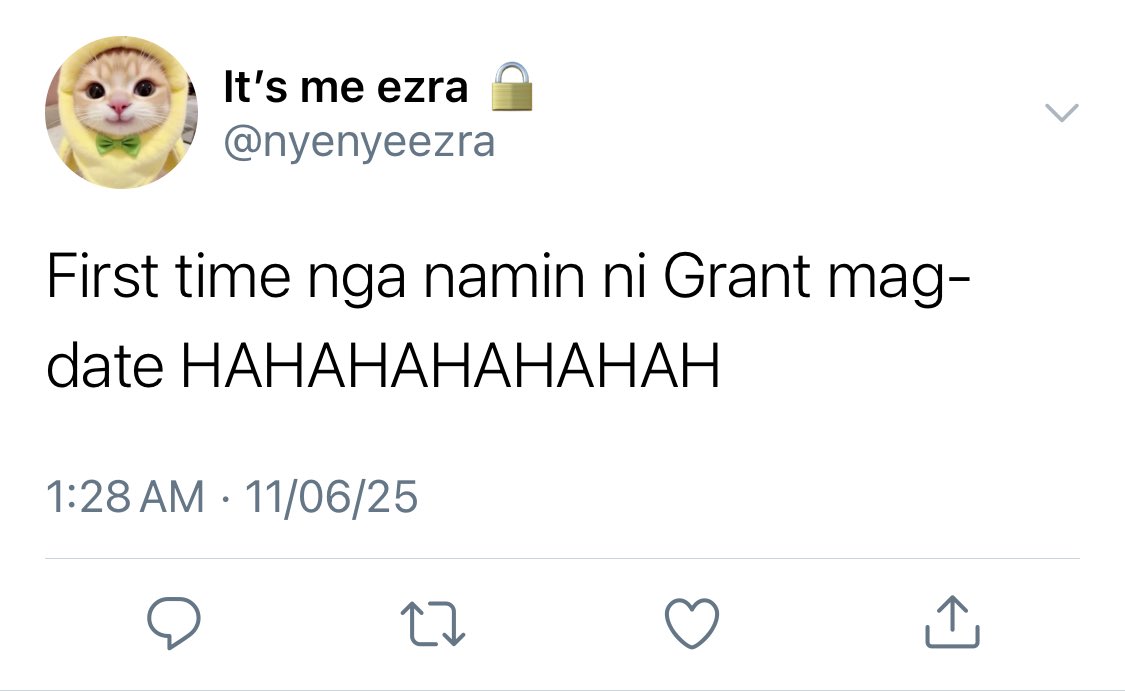Viewport: 1125px width, 691px height.
Task: Tap the padlock protected-account icon
Action: (512, 86)
